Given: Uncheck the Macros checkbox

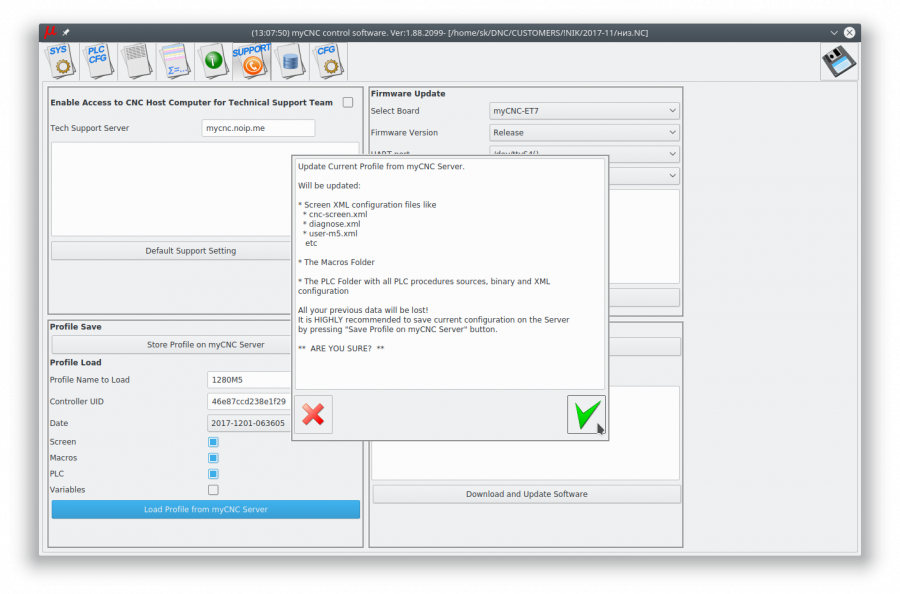Looking at the screenshot, I should coord(213,458).
